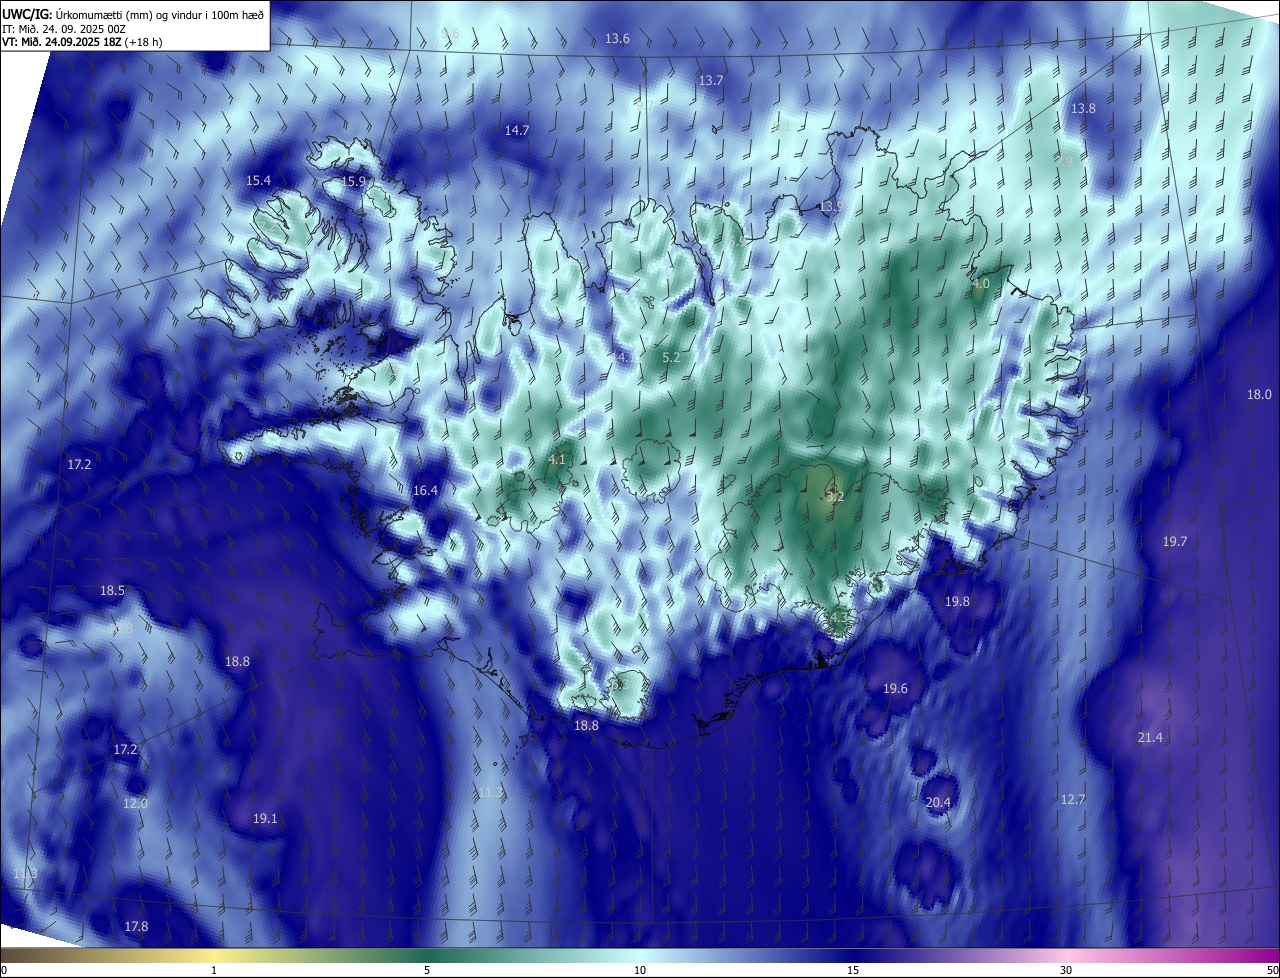
Task: Click the 18.5 value label
Action: click(x=112, y=591)
